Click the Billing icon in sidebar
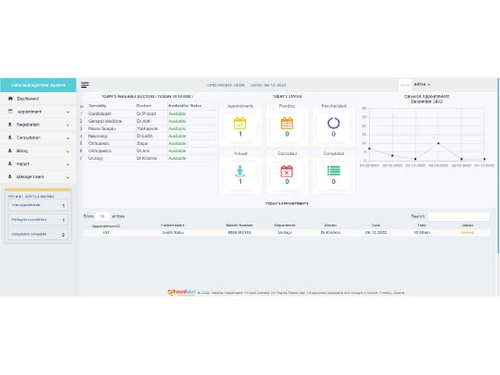This screenshot has width=500, height=375. pos(10,151)
